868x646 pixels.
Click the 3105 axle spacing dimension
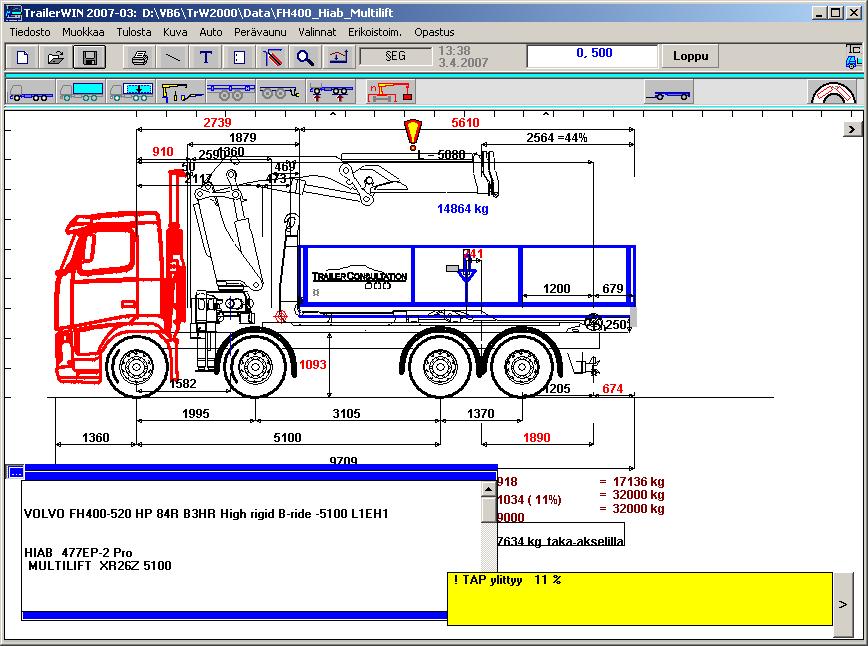[x=347, y=414]
